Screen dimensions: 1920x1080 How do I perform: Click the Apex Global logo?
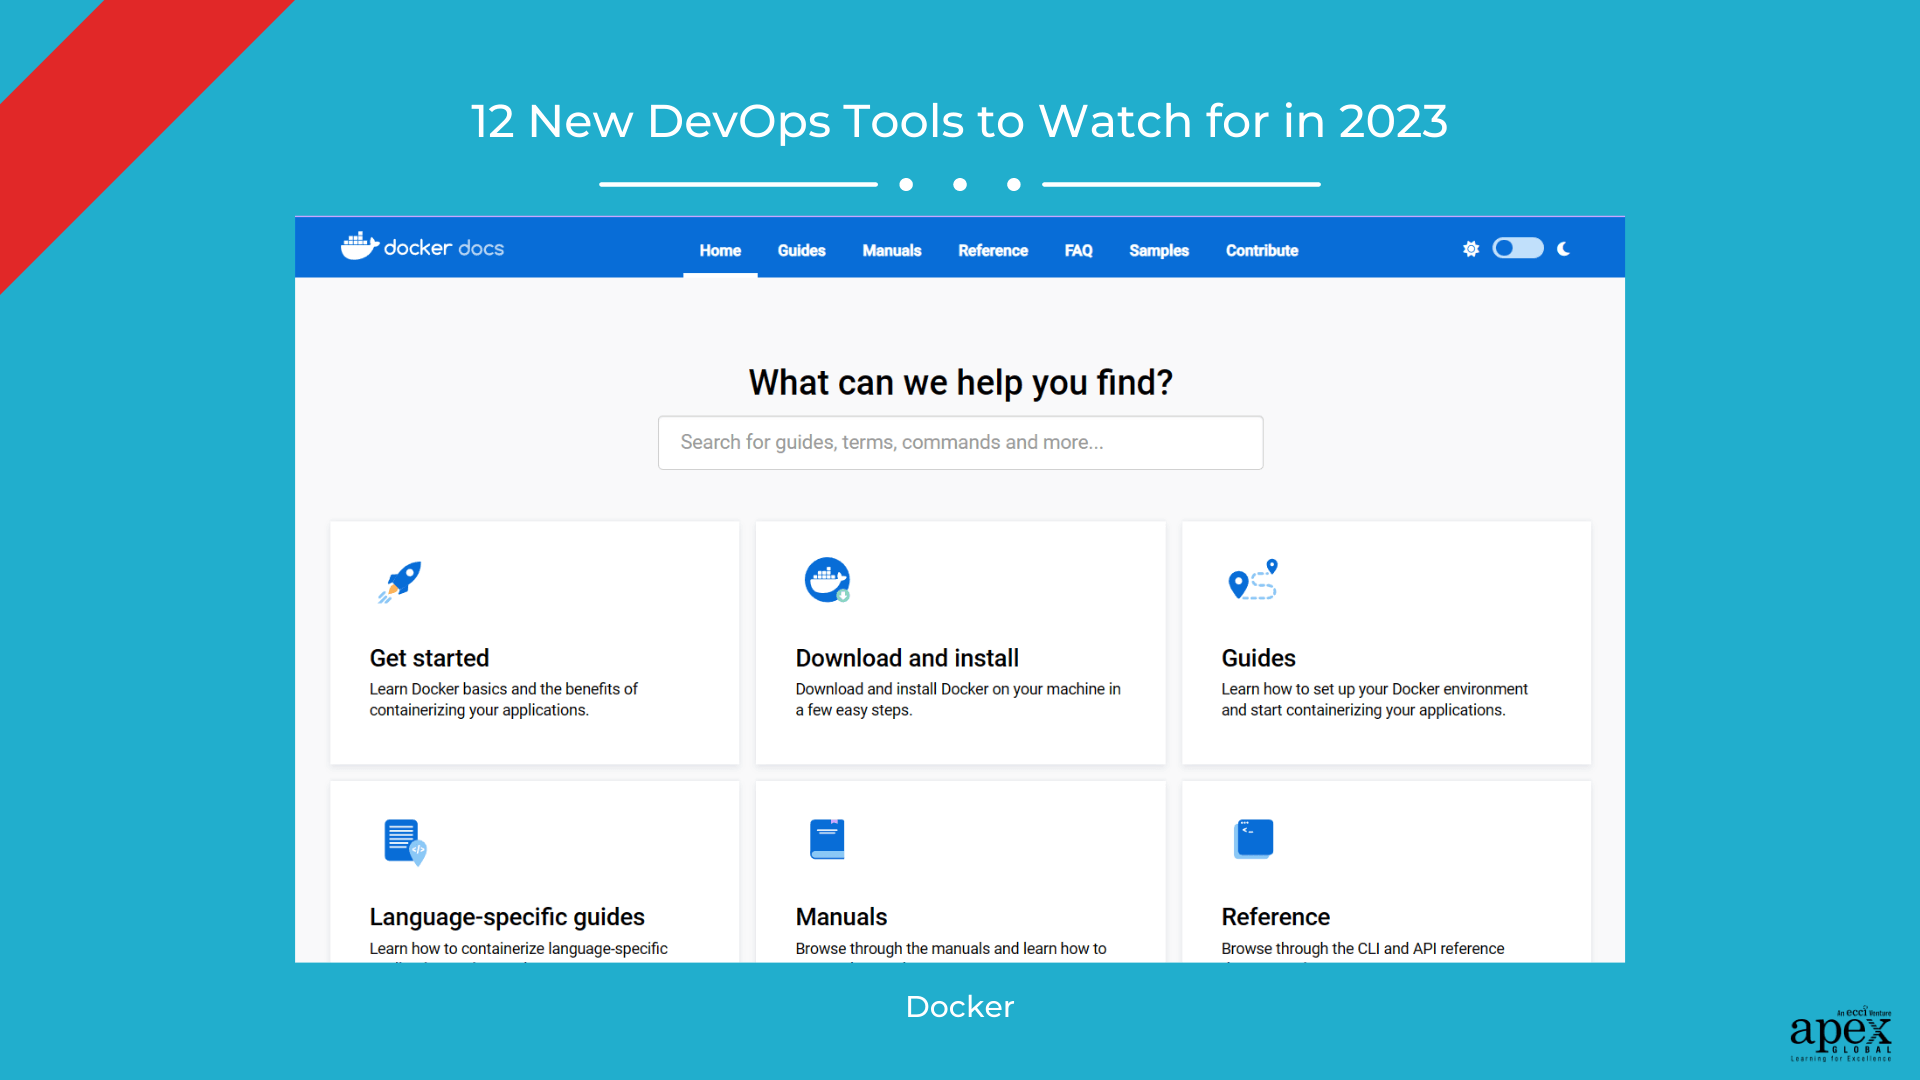coord(1840,1035)
